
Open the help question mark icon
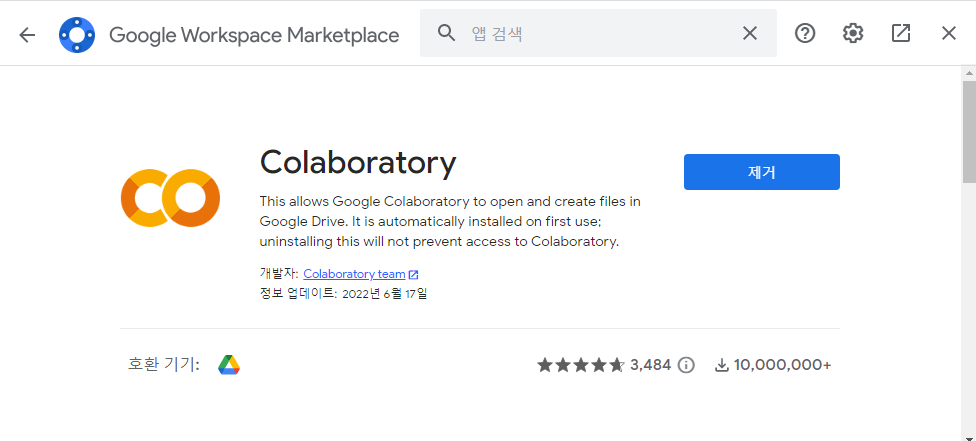tap(805, 33)
